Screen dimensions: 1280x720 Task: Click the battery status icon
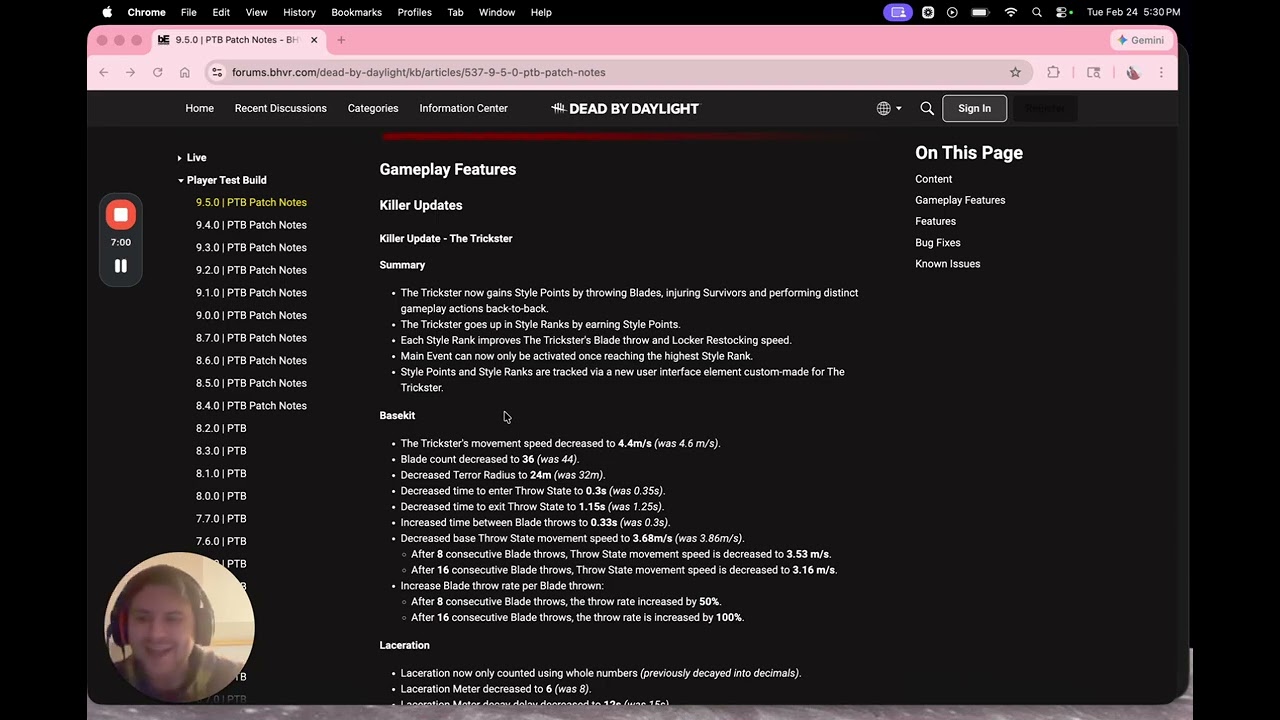[980, 12]
